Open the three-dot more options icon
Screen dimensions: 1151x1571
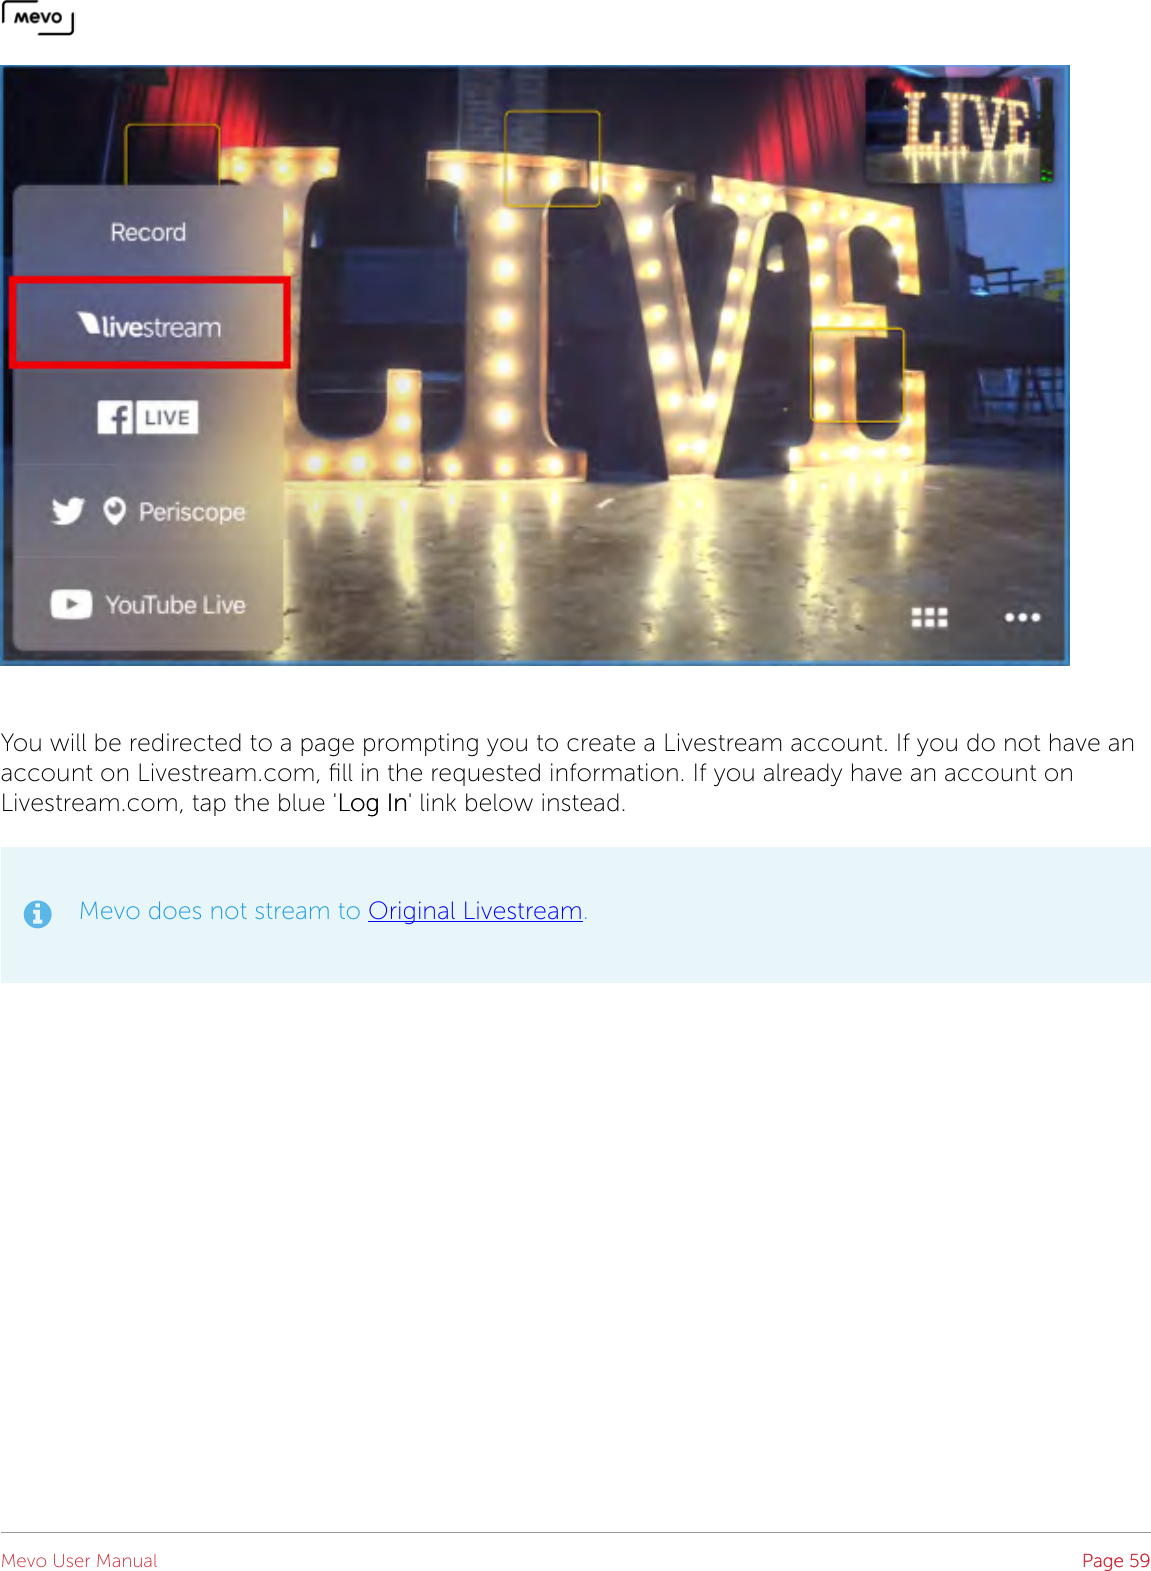click(1022, 617)
